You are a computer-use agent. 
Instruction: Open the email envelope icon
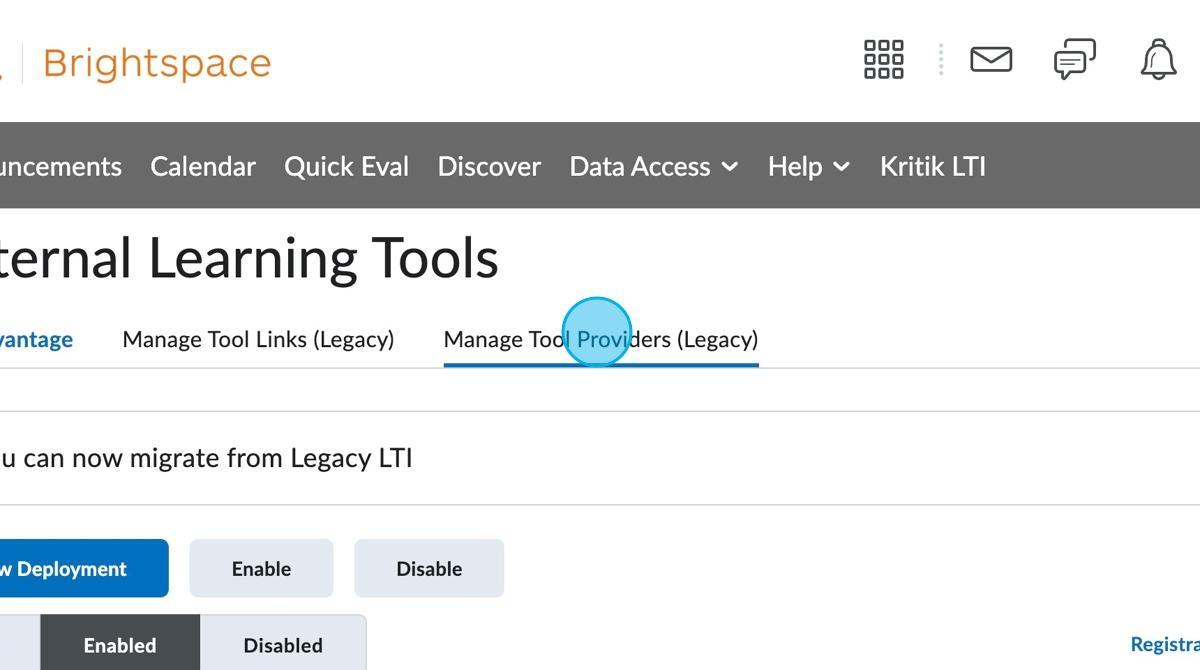990,59
